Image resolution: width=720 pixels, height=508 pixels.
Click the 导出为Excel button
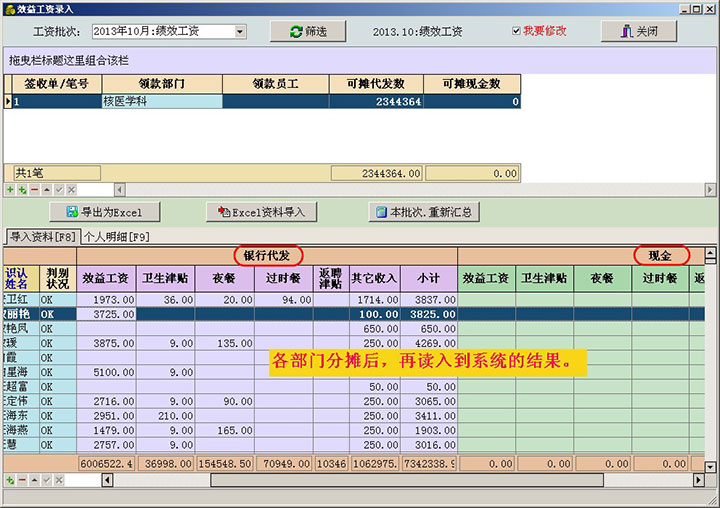(x=105, y=212)
